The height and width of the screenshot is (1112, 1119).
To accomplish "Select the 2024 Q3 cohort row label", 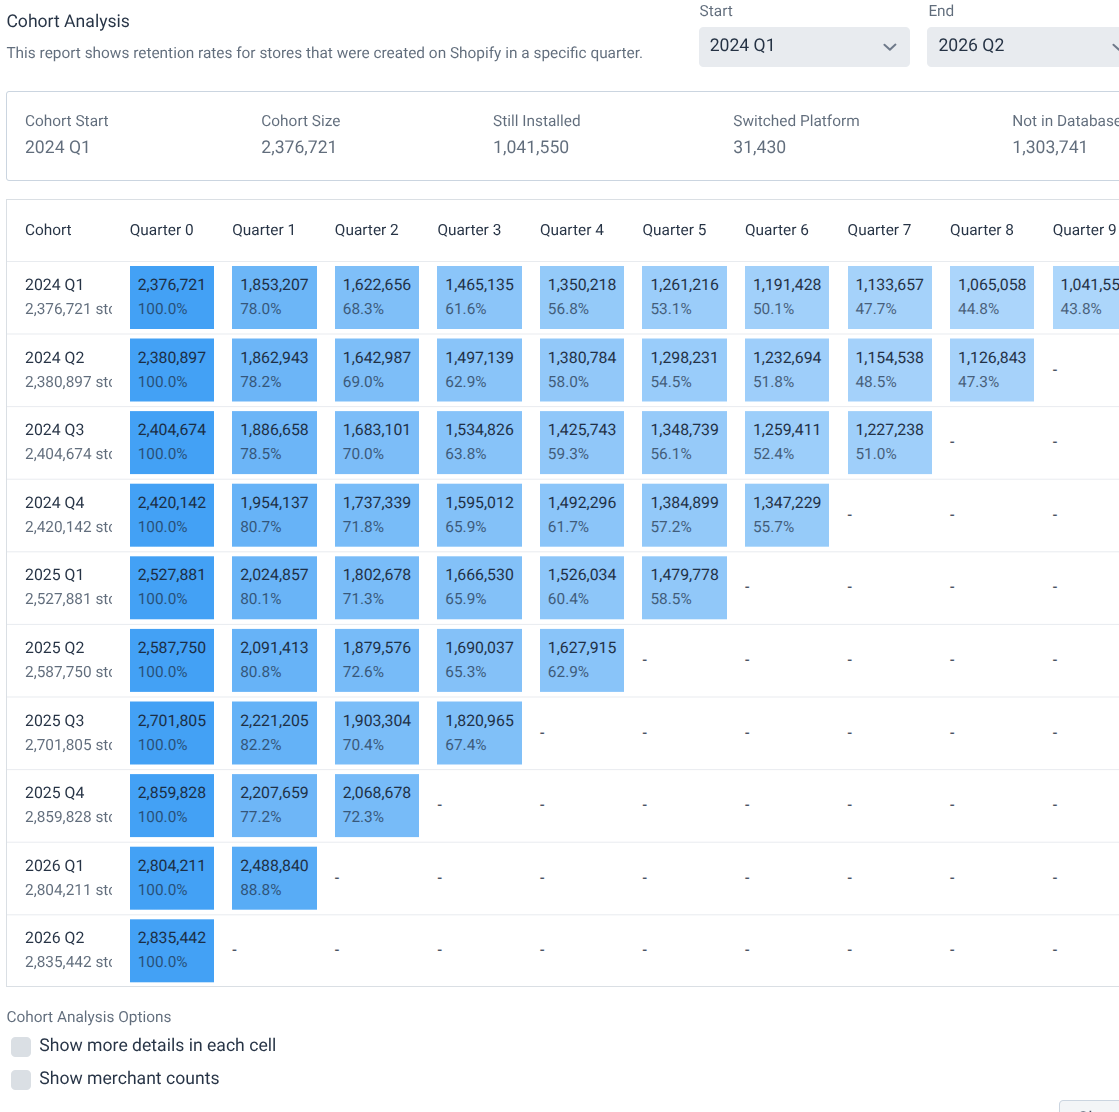I will coord(54,430).
